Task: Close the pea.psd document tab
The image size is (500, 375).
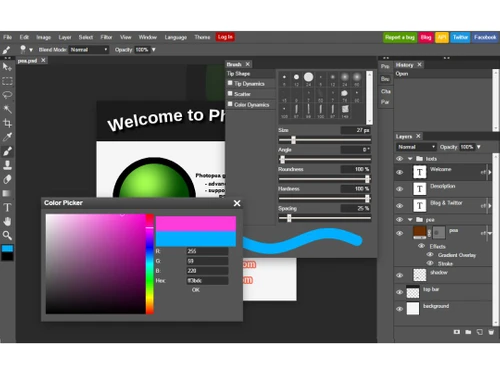Action: (43, 60)
